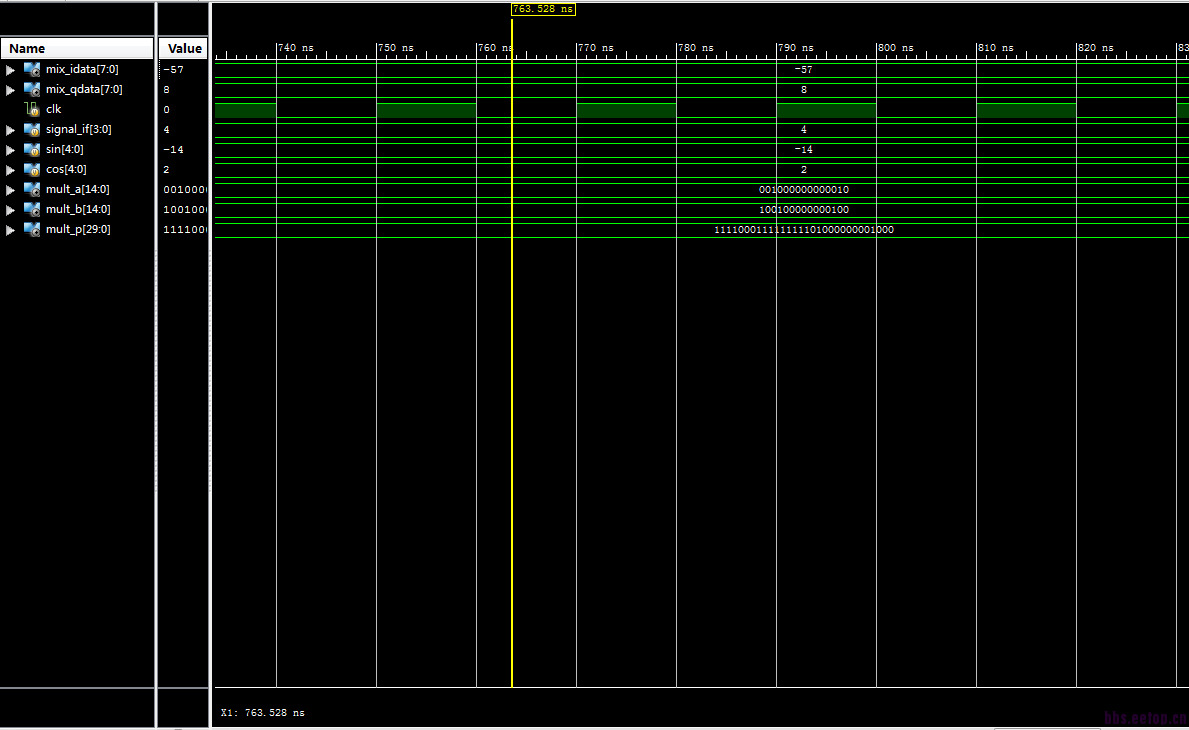Click the mult_p[29:0] bus icon

(32, 230)
